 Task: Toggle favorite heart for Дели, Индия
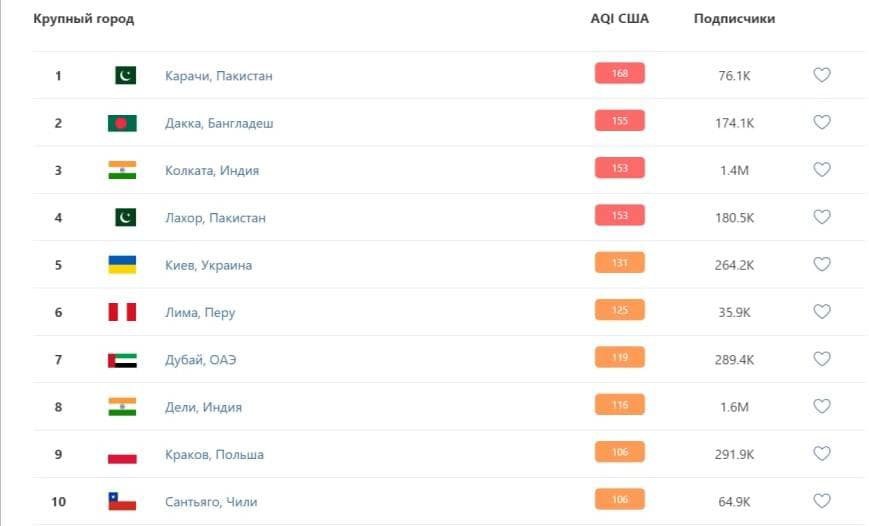point(822,407)
